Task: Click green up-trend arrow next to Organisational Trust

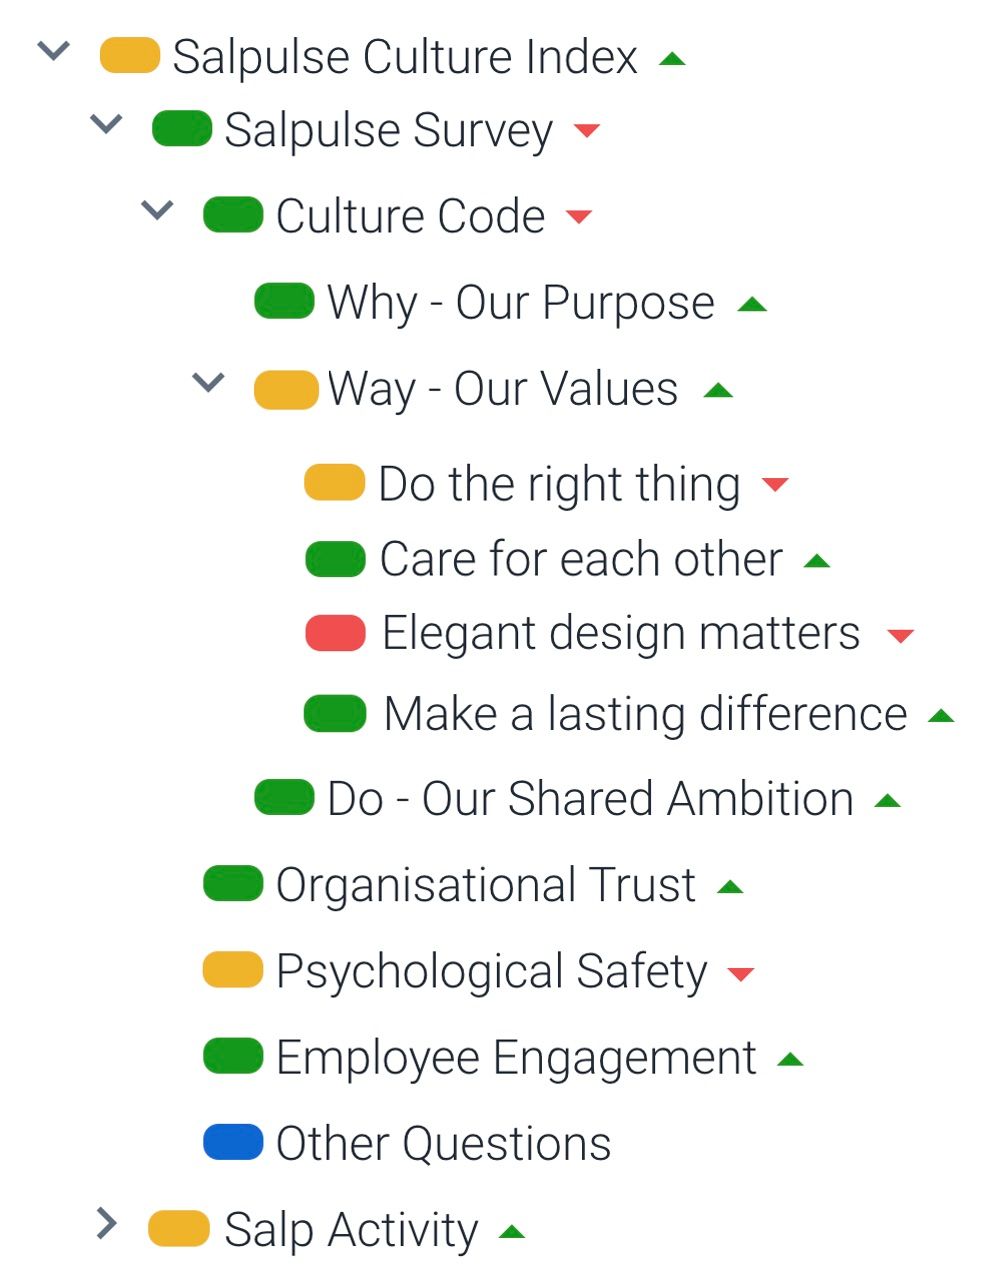Action: 731,886
